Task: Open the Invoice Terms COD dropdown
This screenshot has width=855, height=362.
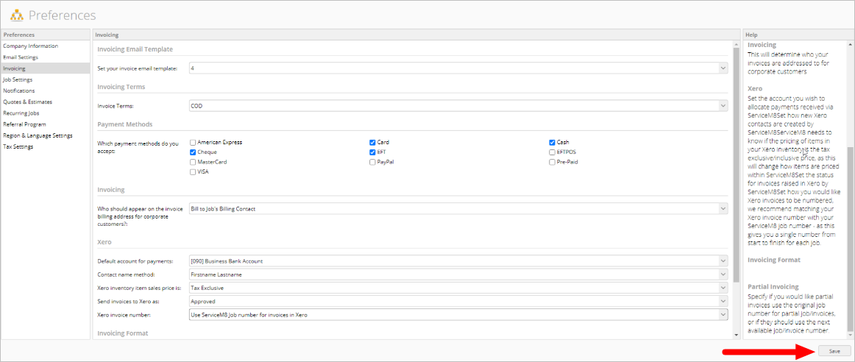Action: (x=458, y=105)
